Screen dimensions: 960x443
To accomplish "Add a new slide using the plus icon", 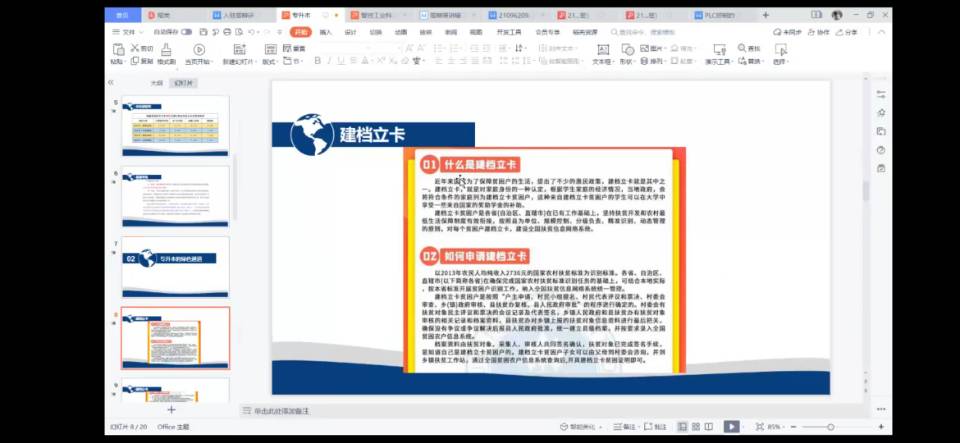I will tap(171, 410).
